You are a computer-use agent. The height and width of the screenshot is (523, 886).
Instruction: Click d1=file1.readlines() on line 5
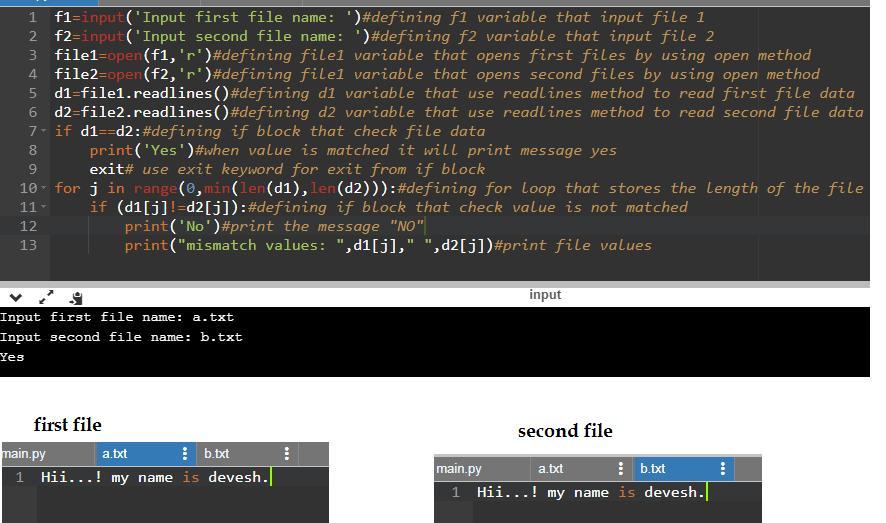[x=142, y=93]
